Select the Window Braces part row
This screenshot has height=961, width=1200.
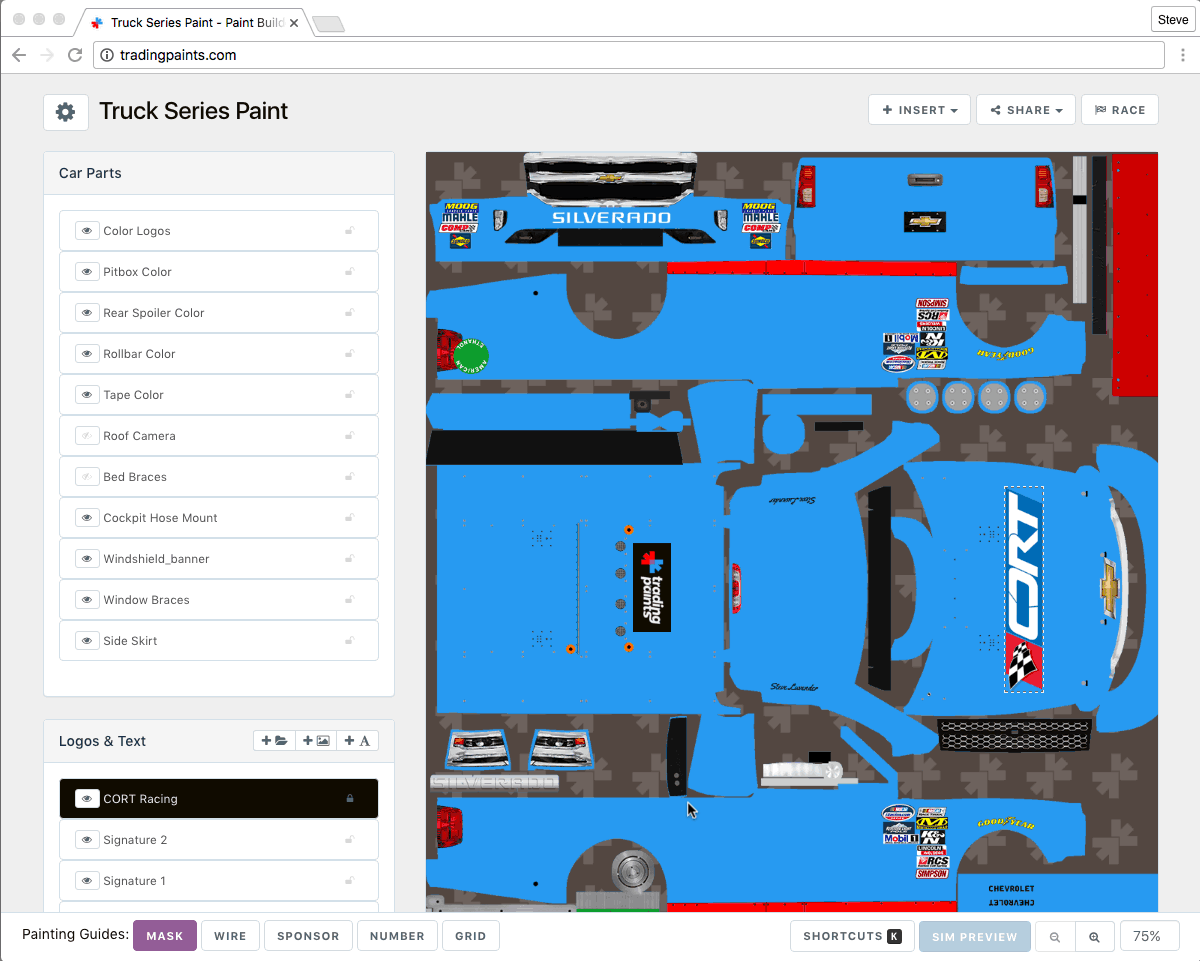219,600
